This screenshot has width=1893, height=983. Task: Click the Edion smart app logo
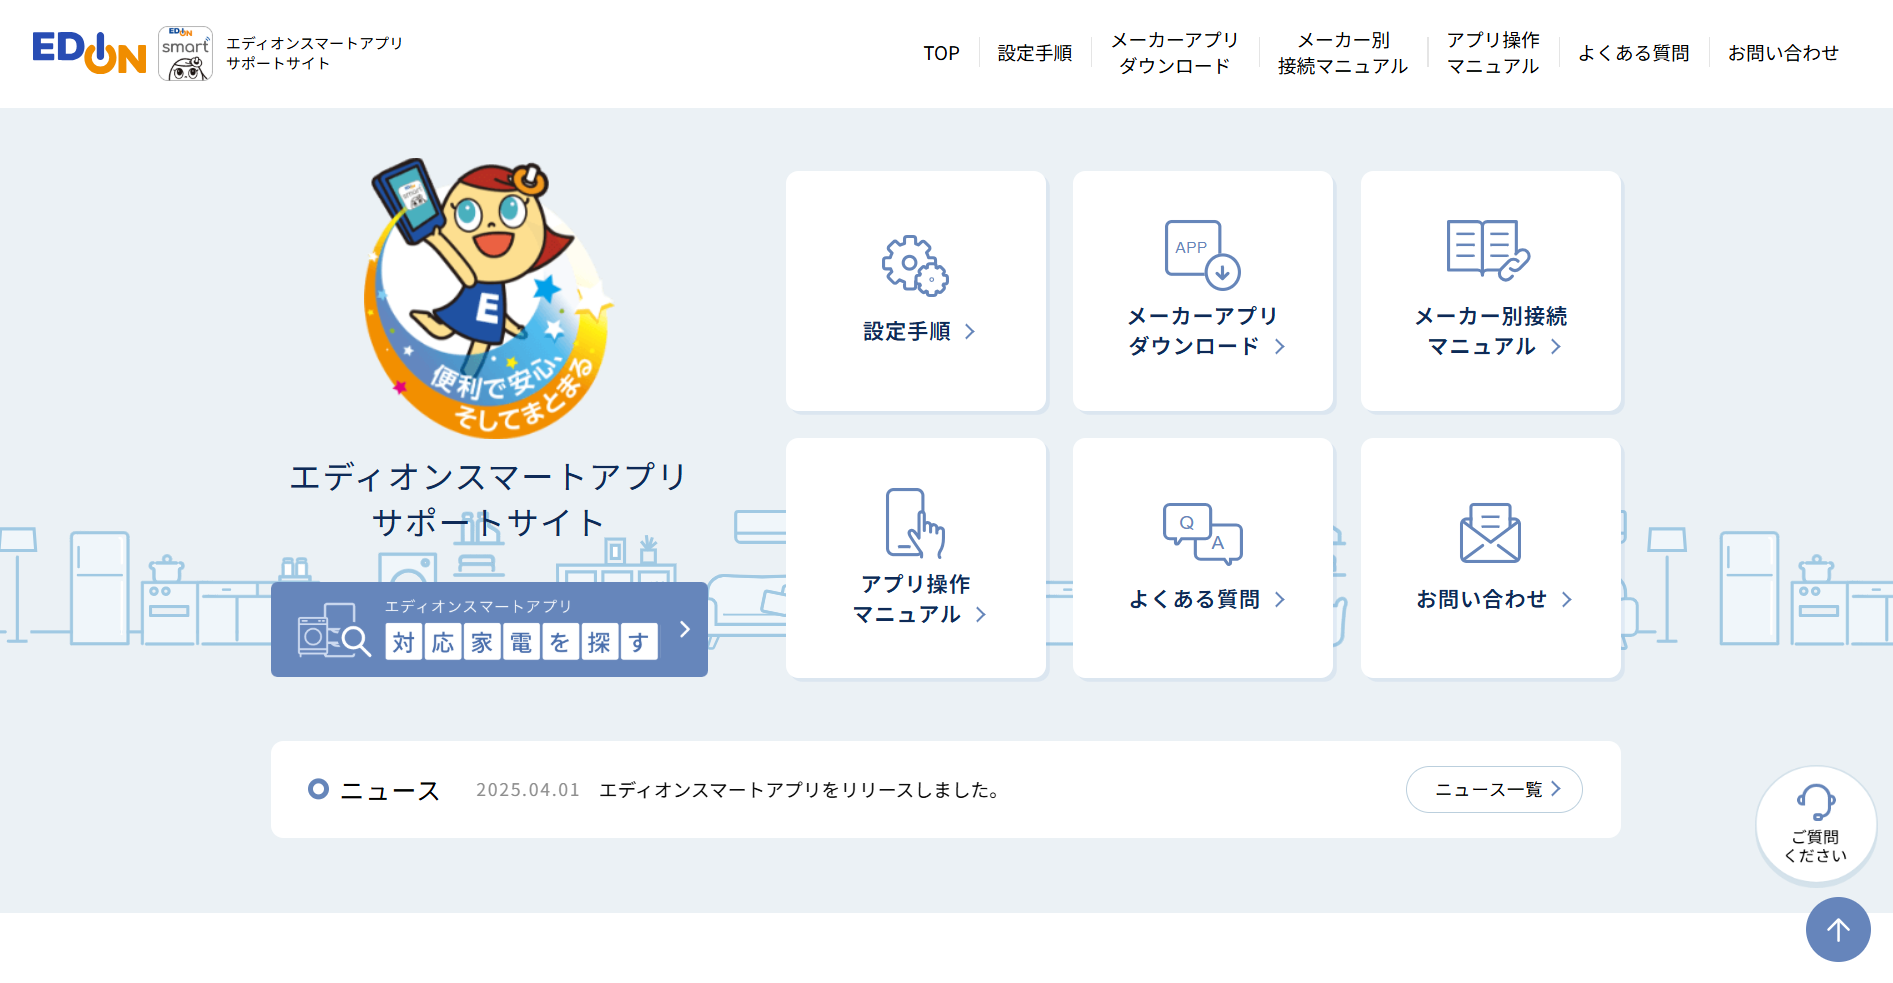185,54
